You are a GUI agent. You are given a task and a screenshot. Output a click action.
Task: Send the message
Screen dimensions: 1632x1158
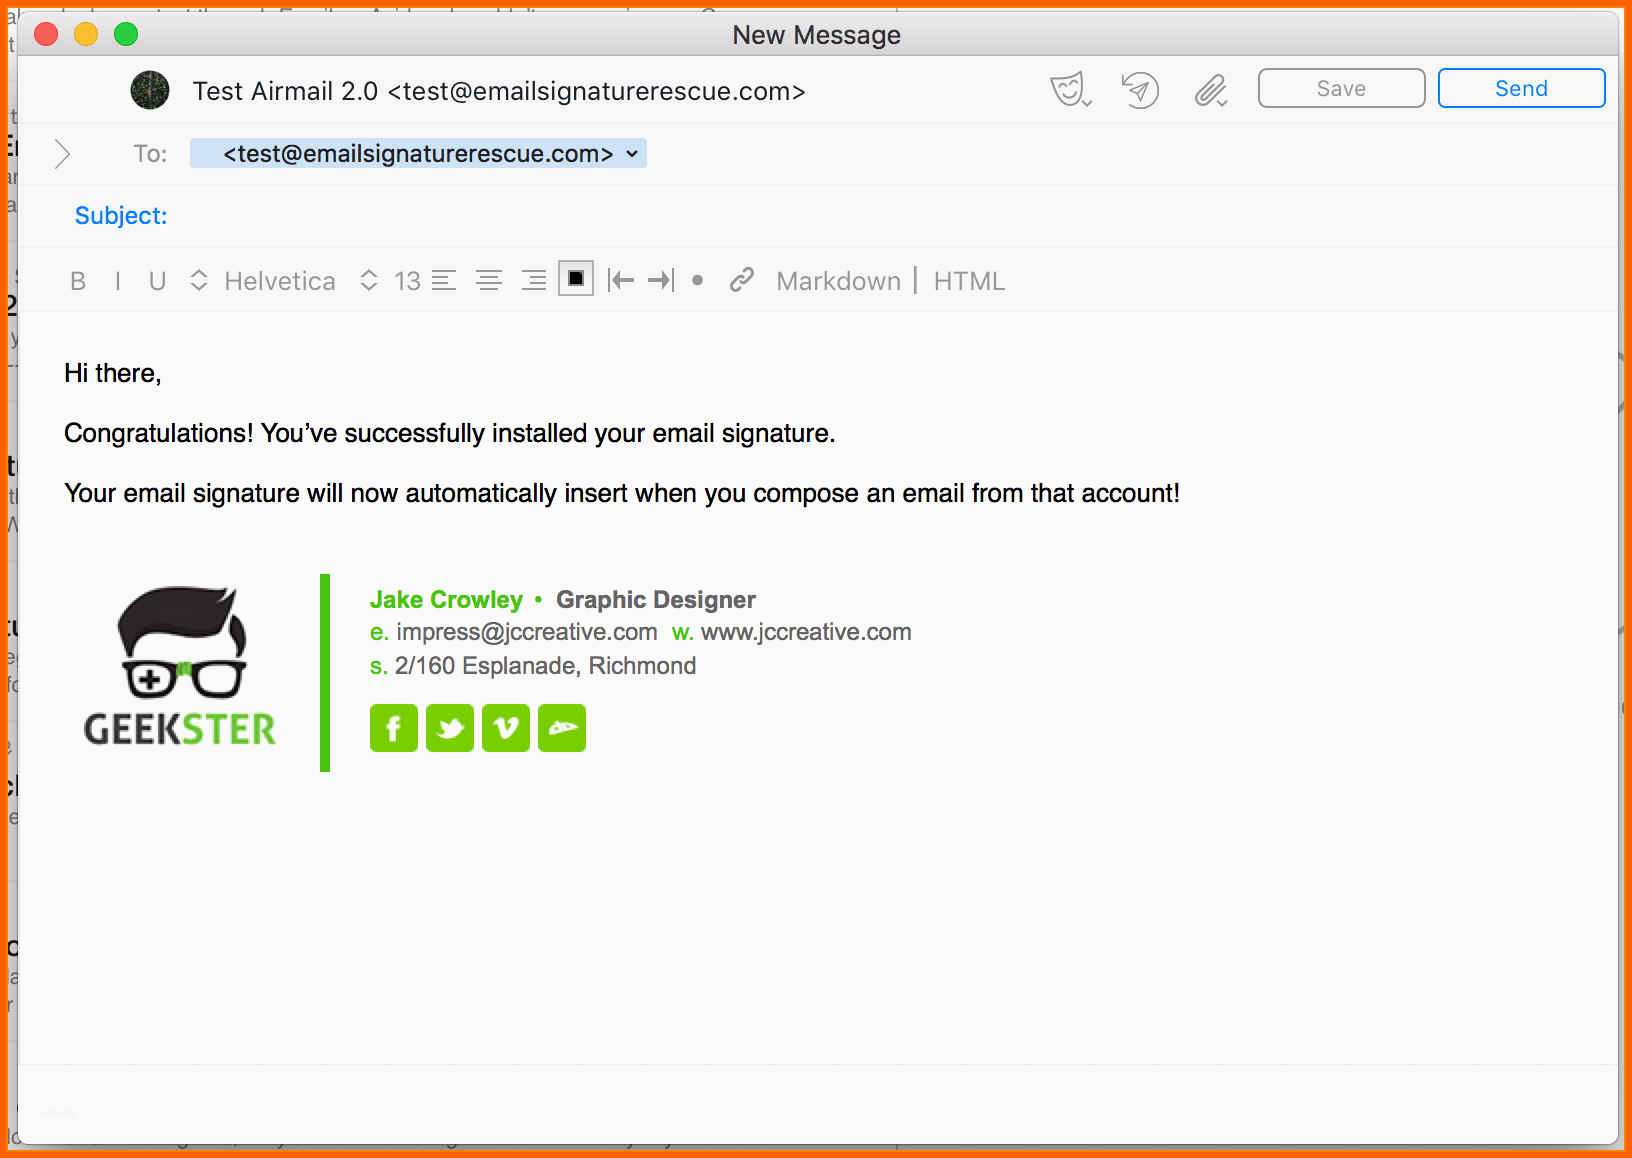[x=1521, y=88]
